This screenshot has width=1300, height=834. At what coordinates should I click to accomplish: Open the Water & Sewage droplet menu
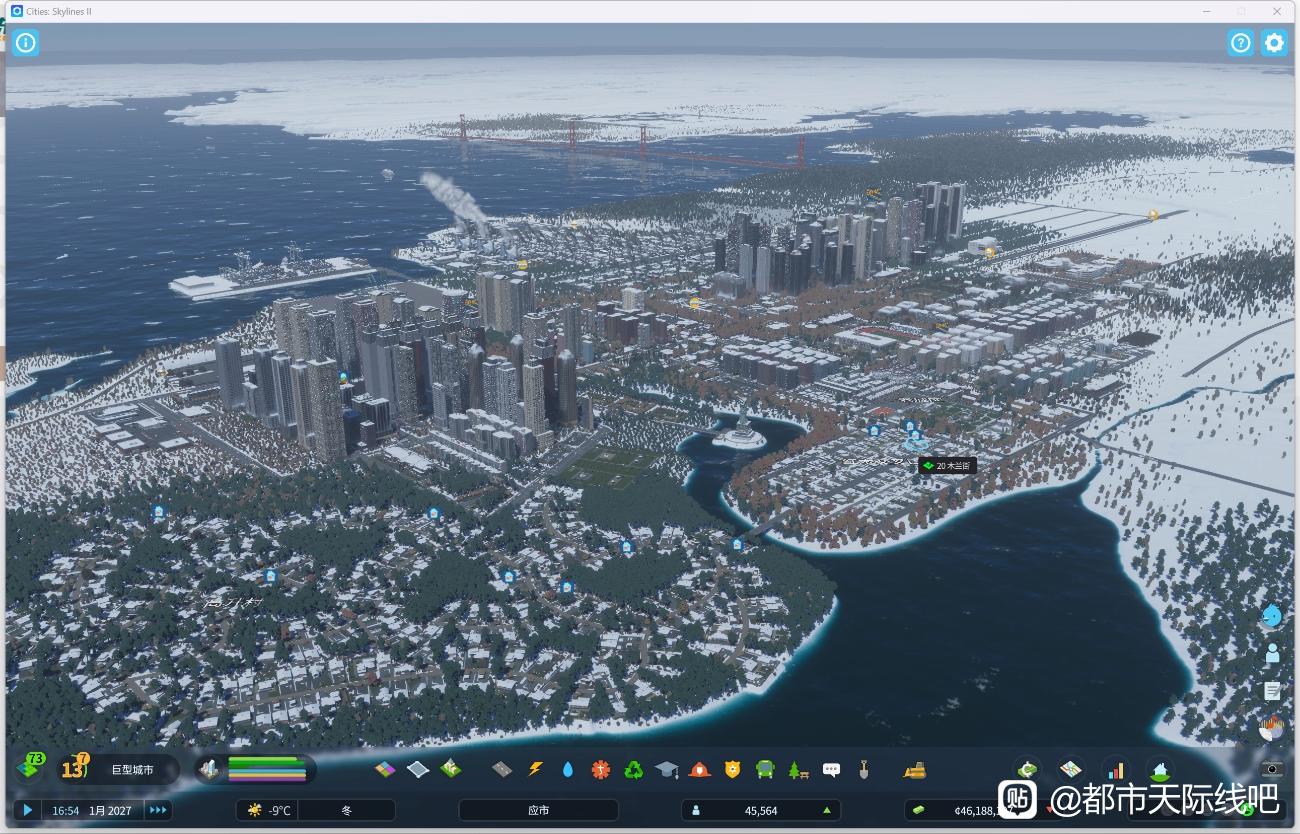click(x=568, y=769)
